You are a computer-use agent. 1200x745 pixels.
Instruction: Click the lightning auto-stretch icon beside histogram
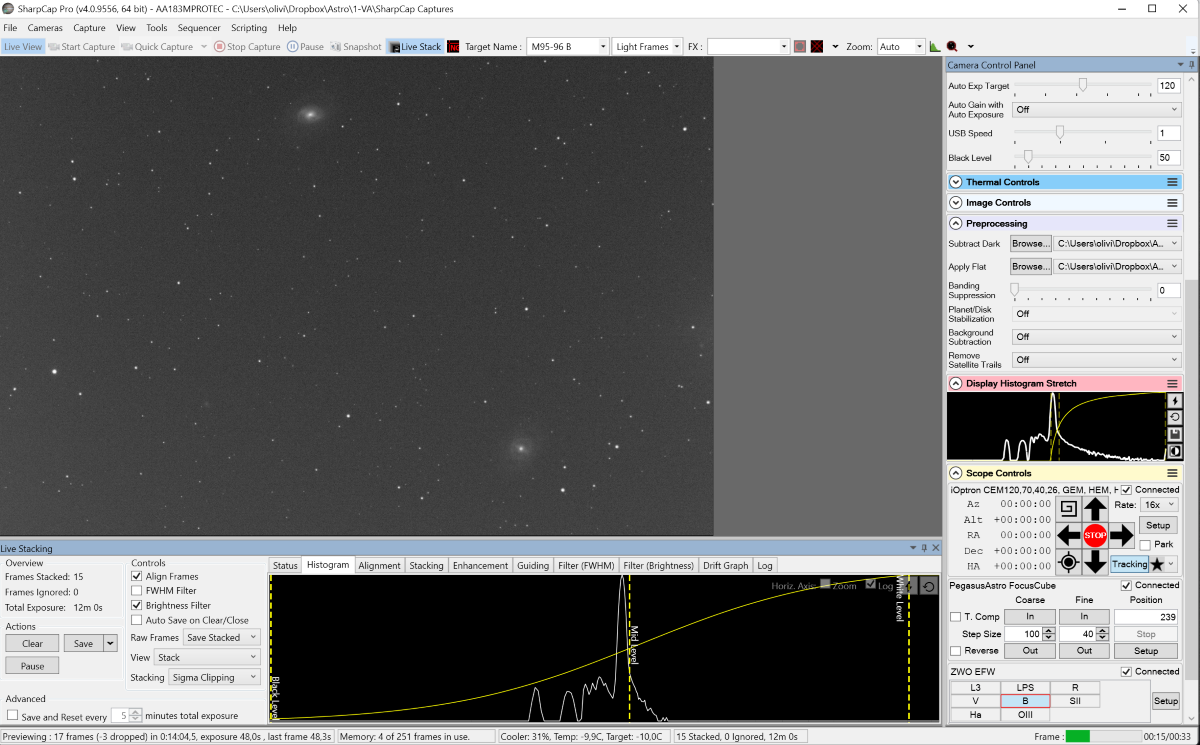pyautogui.click(x=1175, y=401)
